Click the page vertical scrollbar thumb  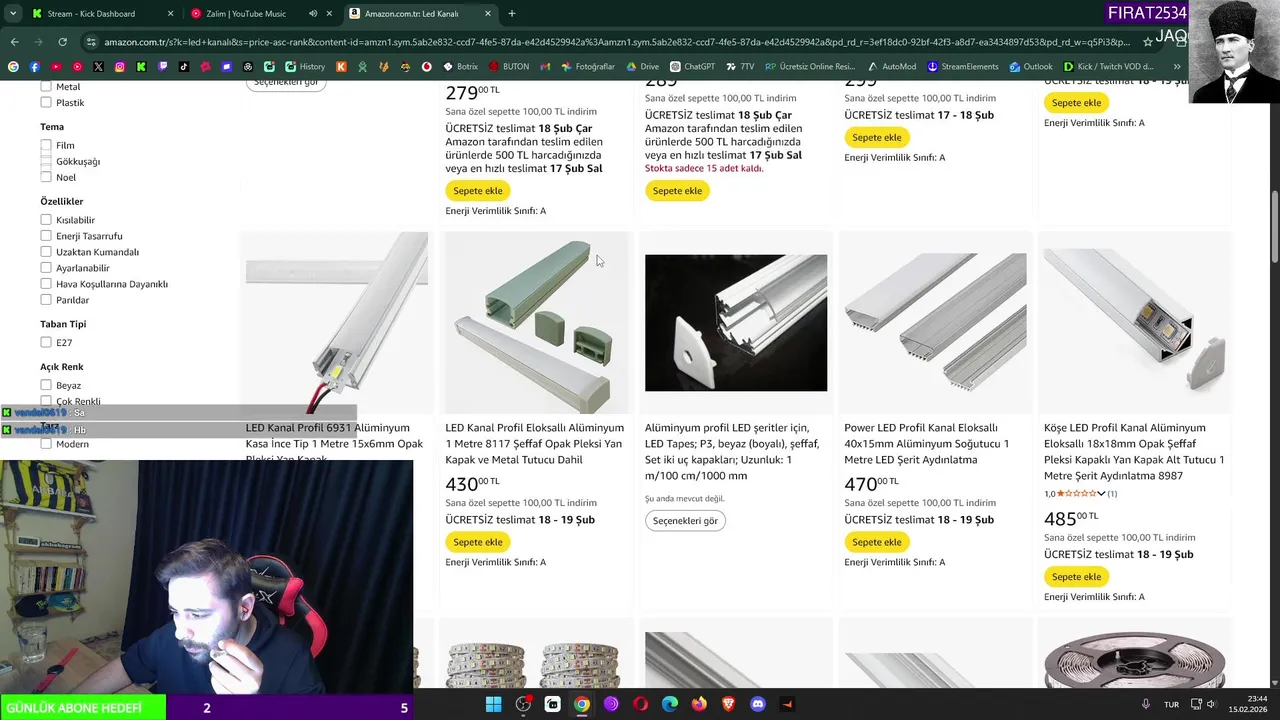pos(1273,225)
